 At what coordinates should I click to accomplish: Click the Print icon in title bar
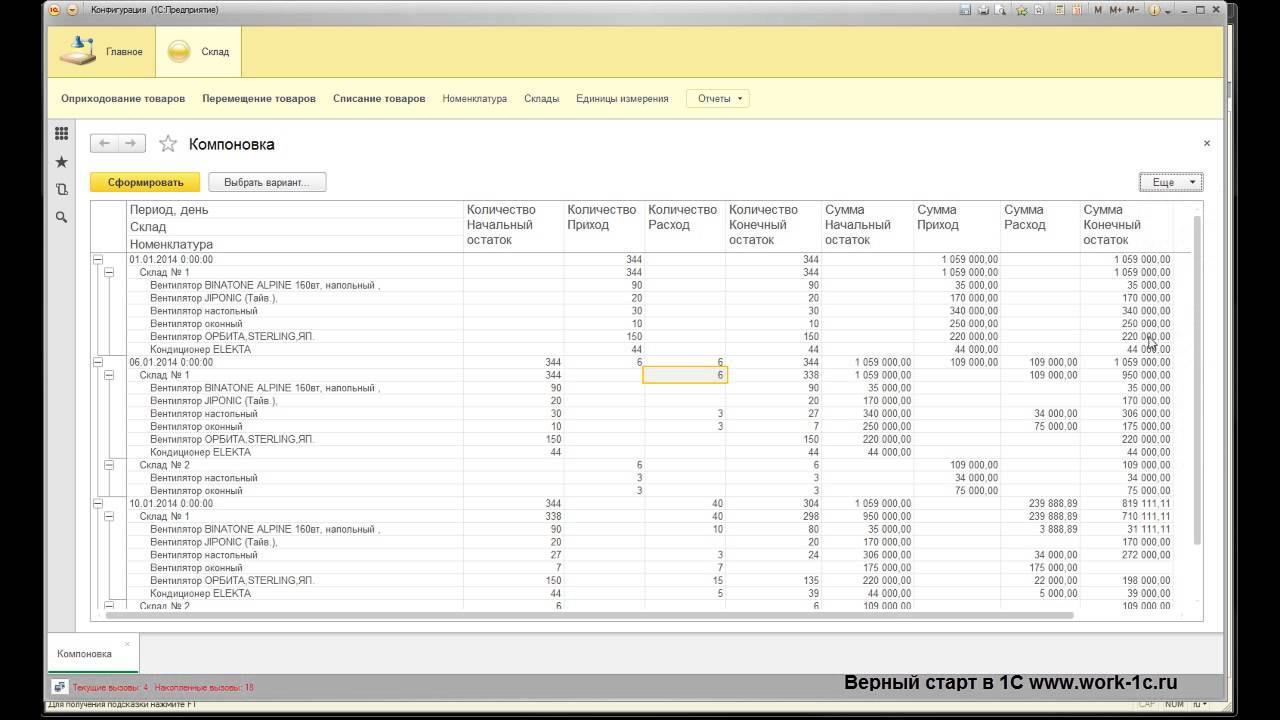[983, 10]
